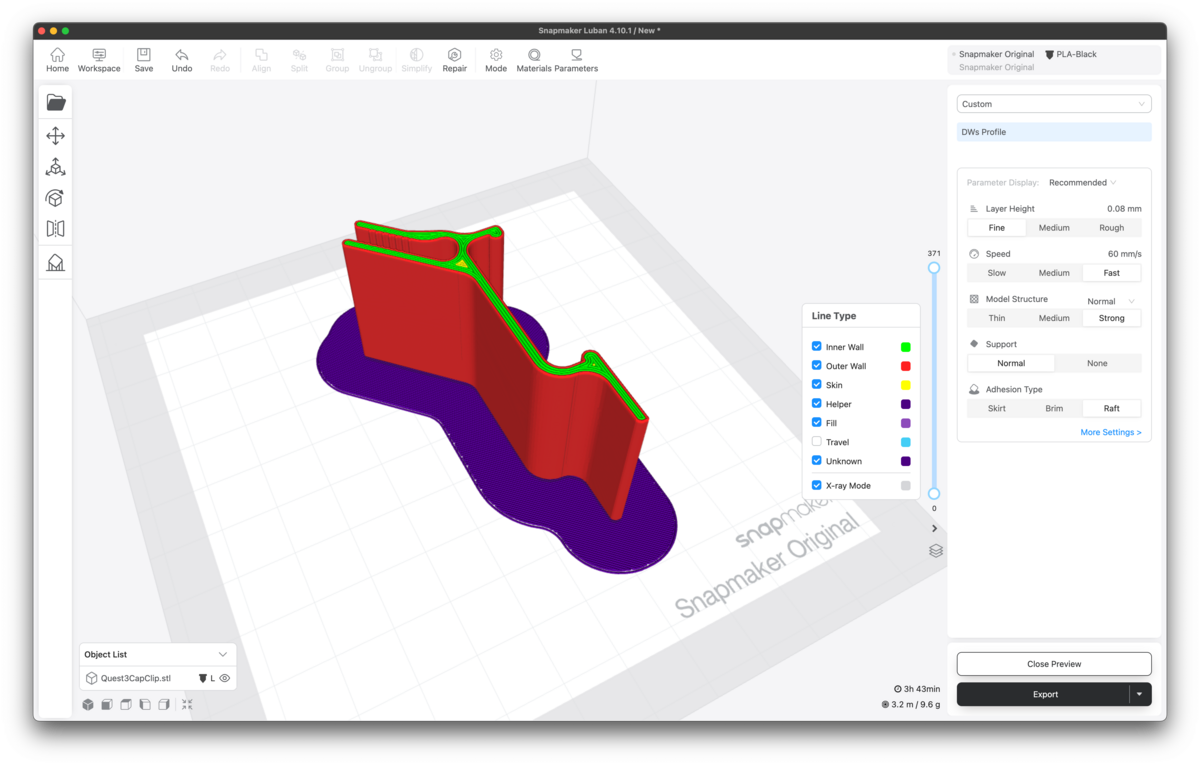The width and height of the screenshot is (1200, 765).
Task: Click the Split toolbar icon
Action: [x=299, y=60]
